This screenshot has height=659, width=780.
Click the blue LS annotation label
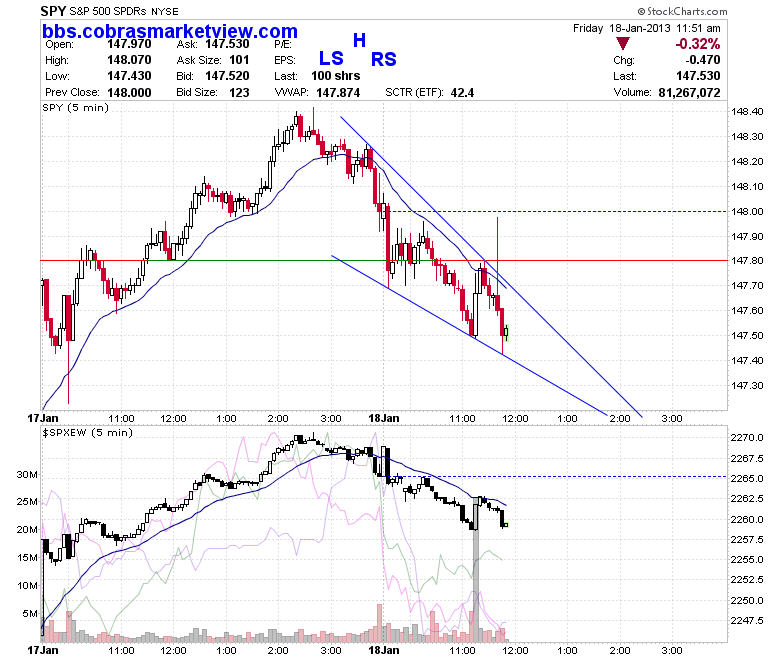click(x=331, y=59)
